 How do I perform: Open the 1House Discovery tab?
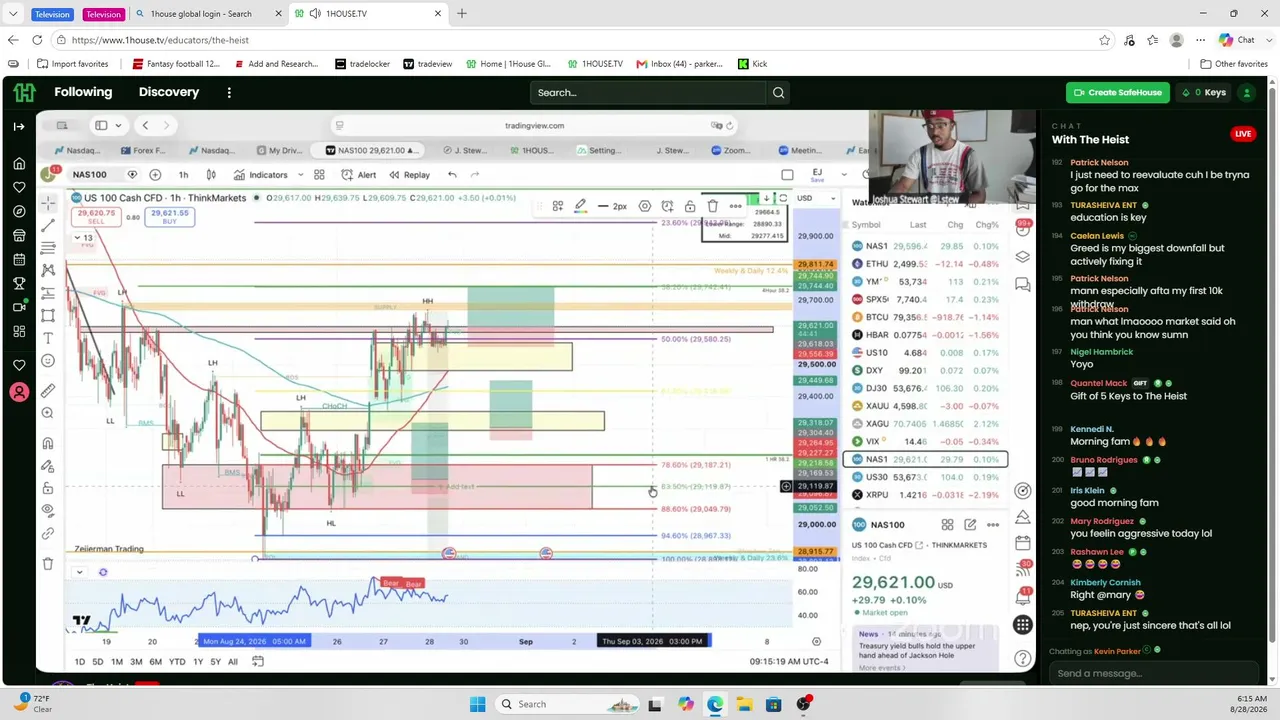click(x=169, y=92)
